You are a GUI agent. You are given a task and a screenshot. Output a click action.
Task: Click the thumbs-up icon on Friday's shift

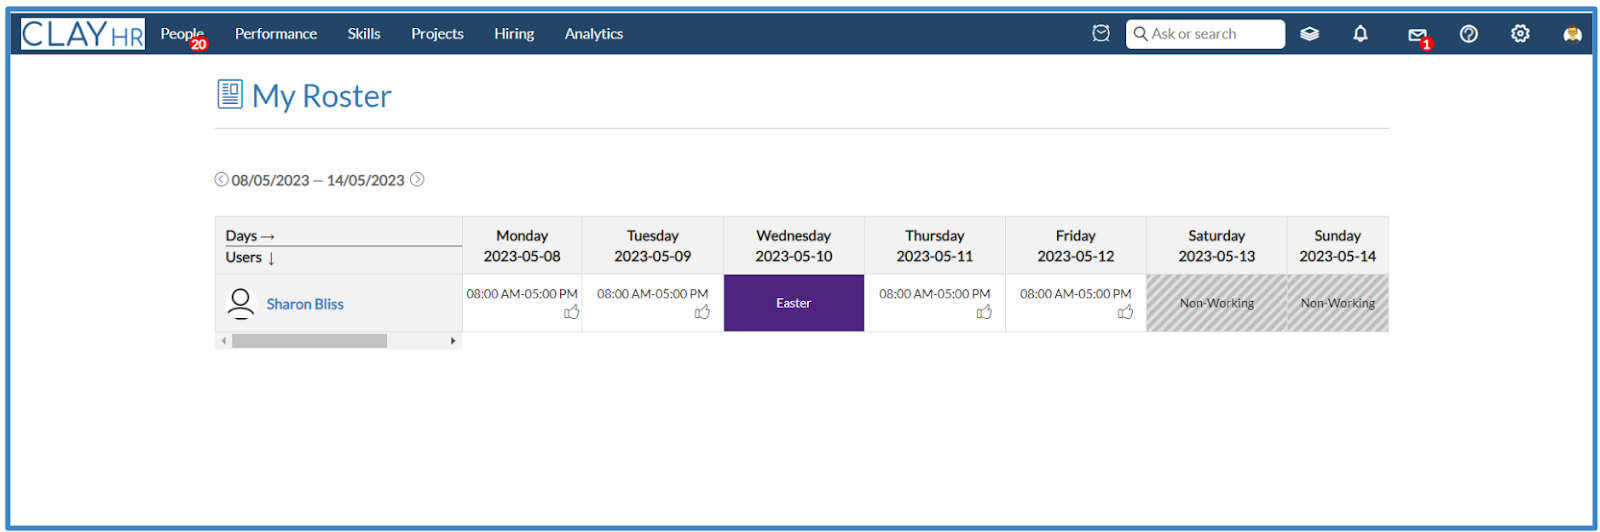pyautogui.click(x=1125, y=313)
